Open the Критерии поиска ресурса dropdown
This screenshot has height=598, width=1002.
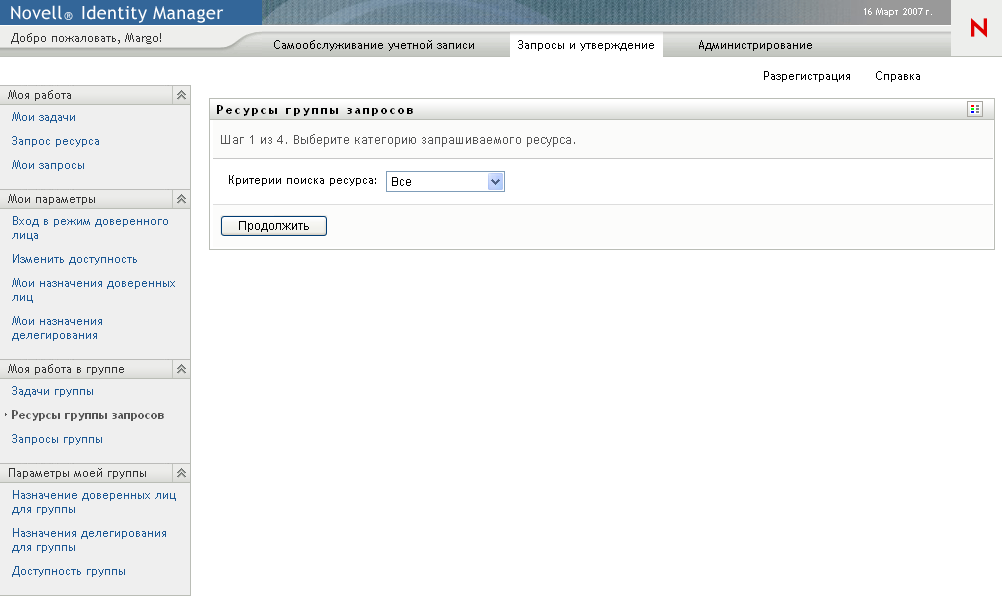(493, 181)
